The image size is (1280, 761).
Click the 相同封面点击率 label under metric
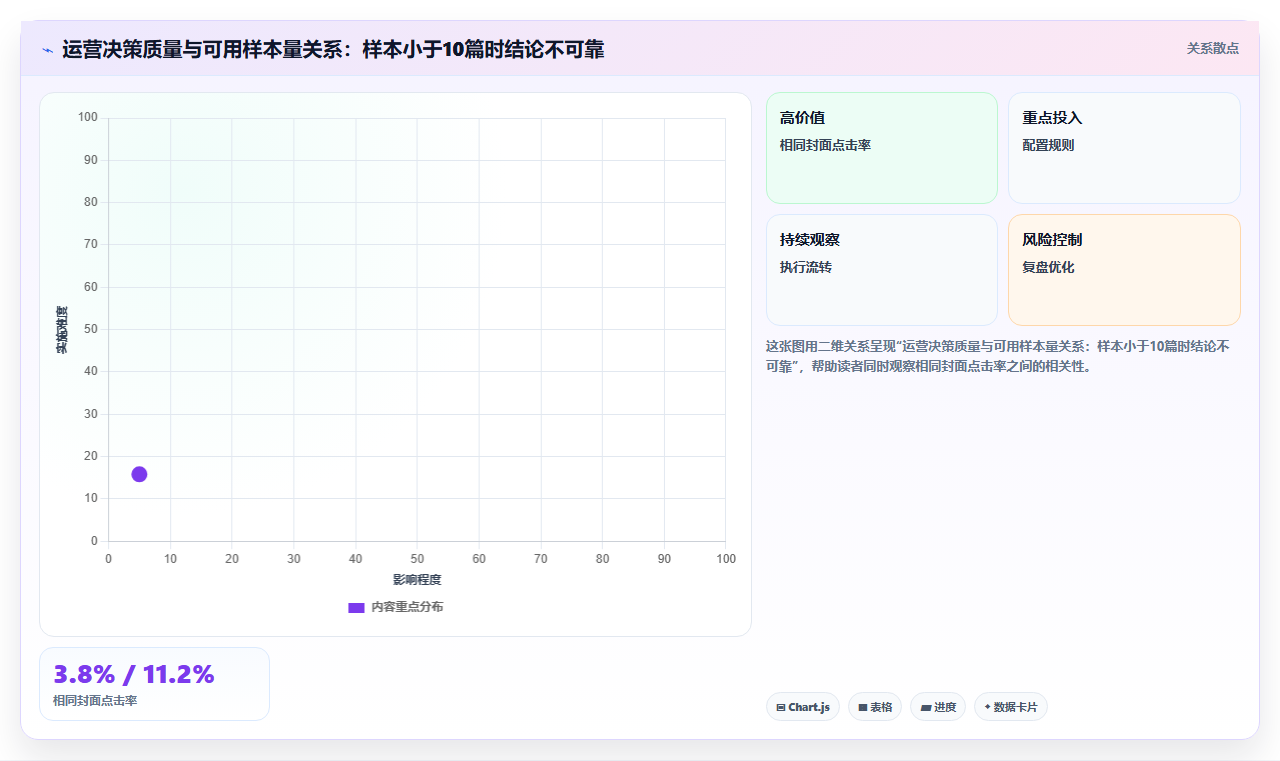(95, 701)
